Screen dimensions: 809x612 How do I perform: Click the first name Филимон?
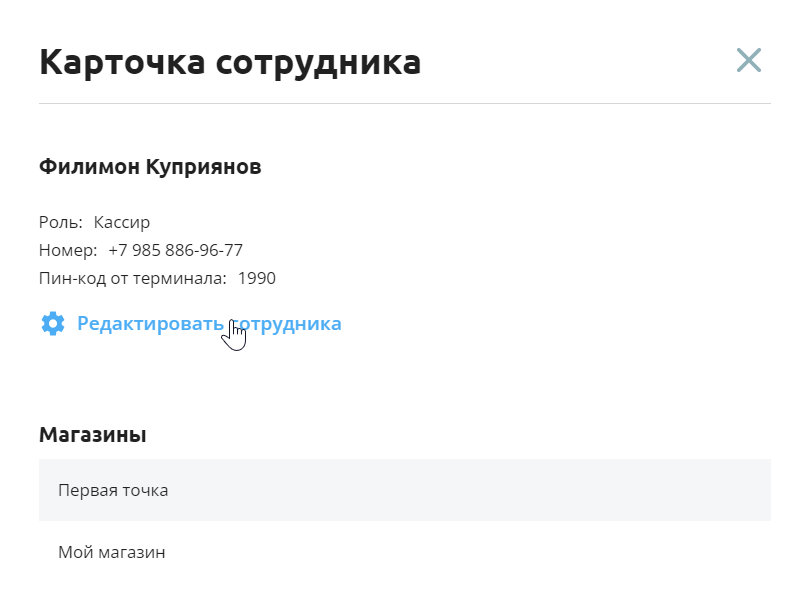coord(89,167)
